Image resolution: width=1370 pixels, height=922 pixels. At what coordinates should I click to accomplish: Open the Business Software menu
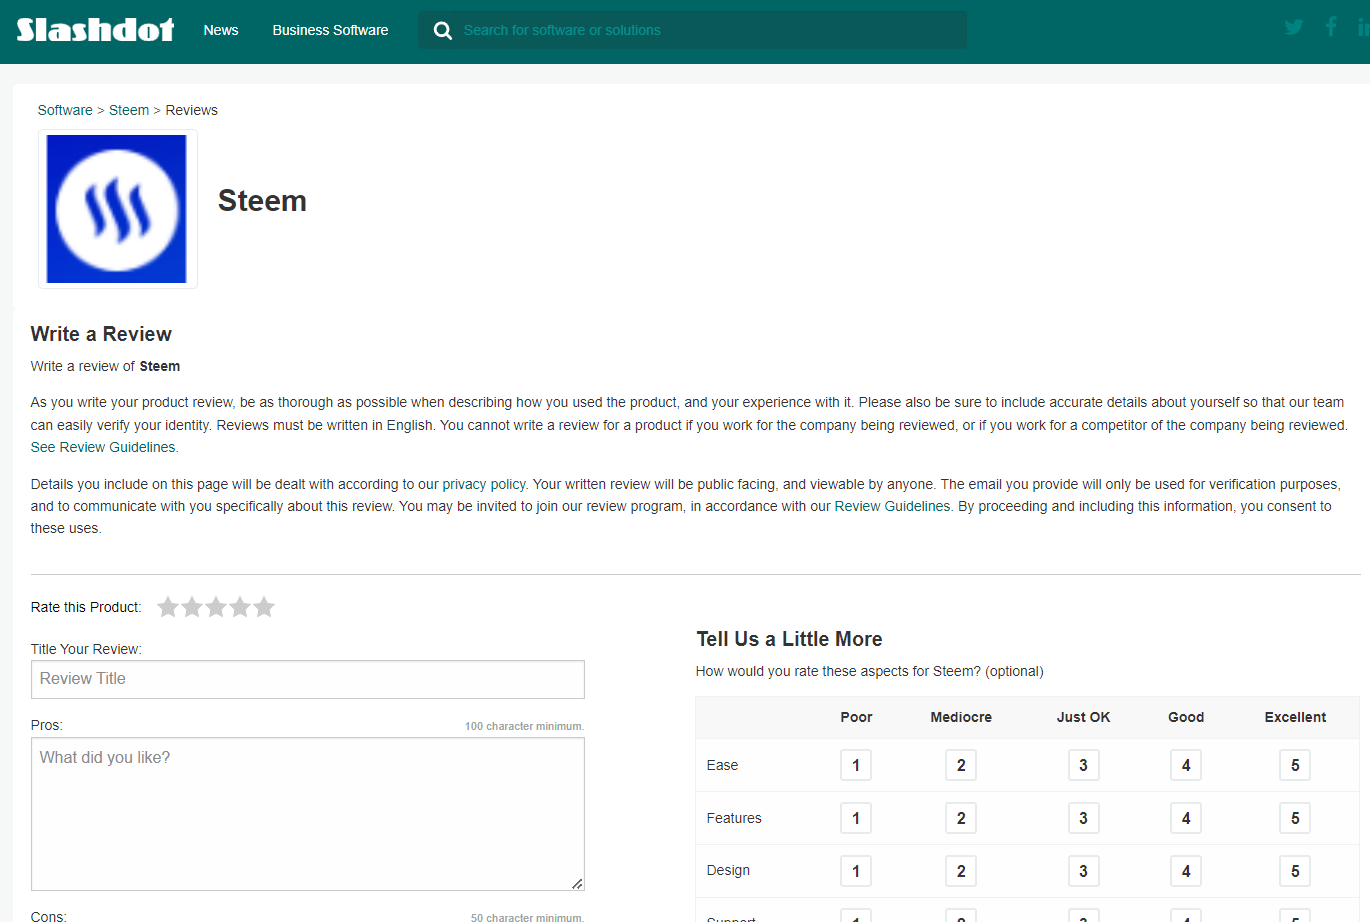click(x=330, y=30)
